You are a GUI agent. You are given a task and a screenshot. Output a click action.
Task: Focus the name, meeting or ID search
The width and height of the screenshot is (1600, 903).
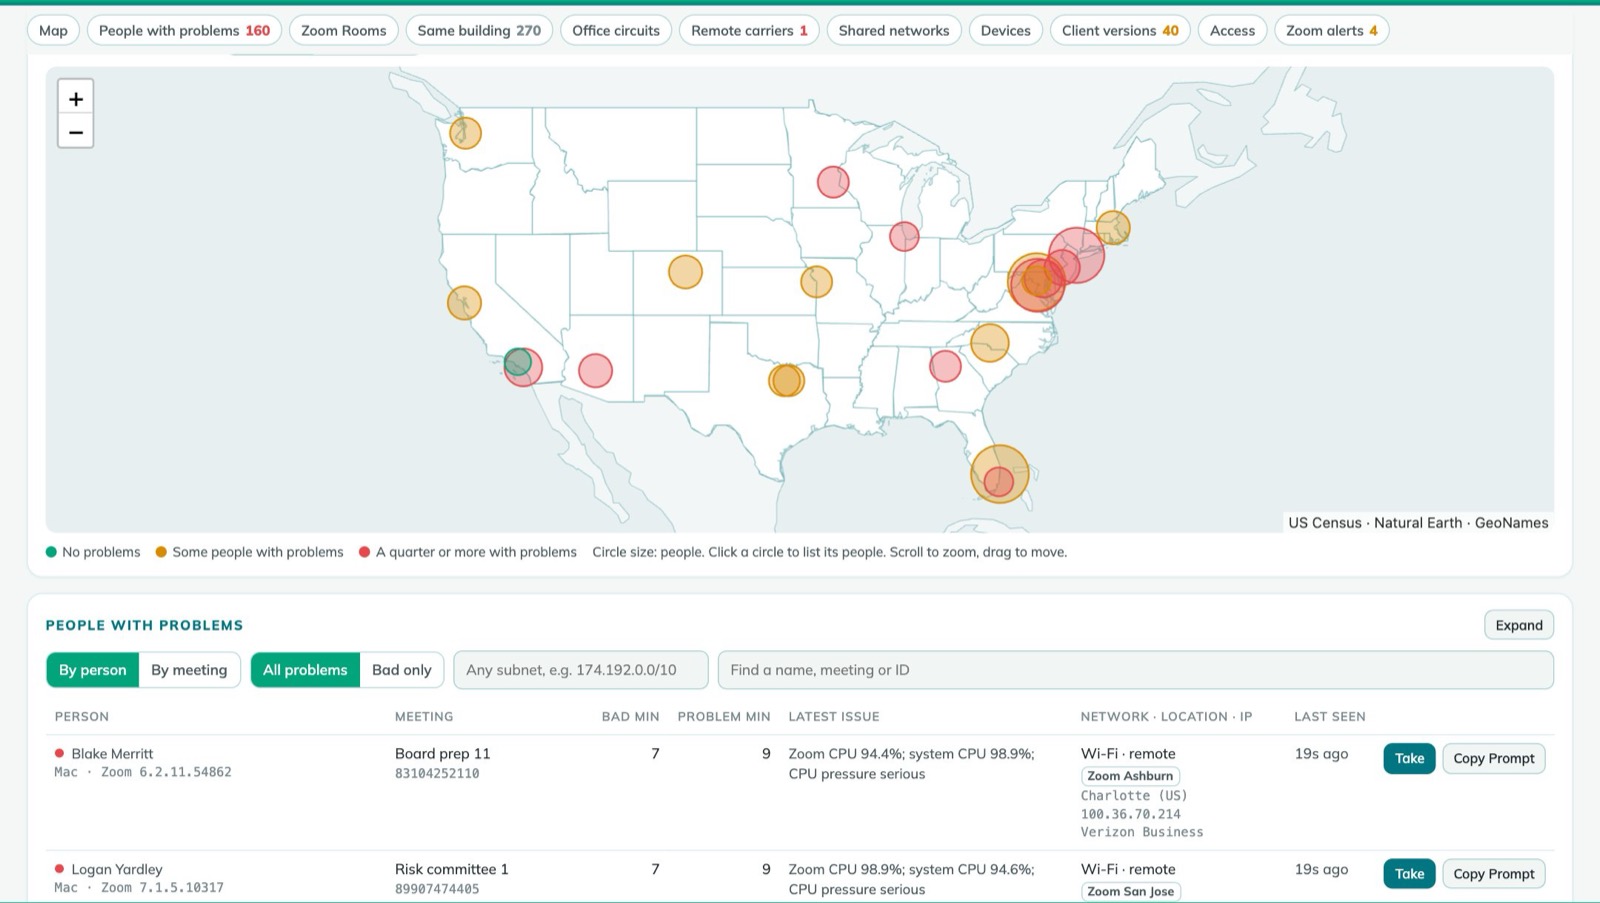point(1135,670)
